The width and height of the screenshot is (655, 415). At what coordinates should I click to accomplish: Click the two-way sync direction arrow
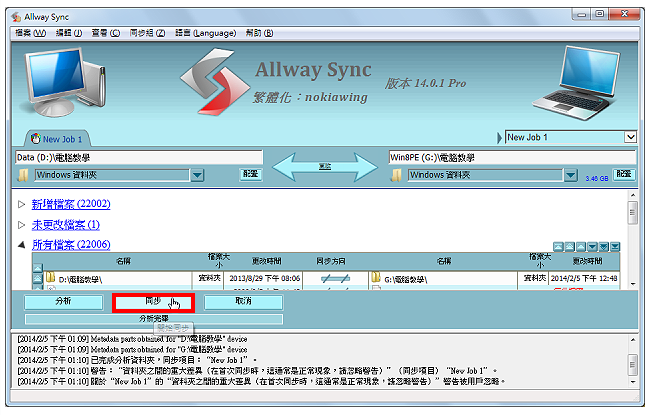(325, 167)
